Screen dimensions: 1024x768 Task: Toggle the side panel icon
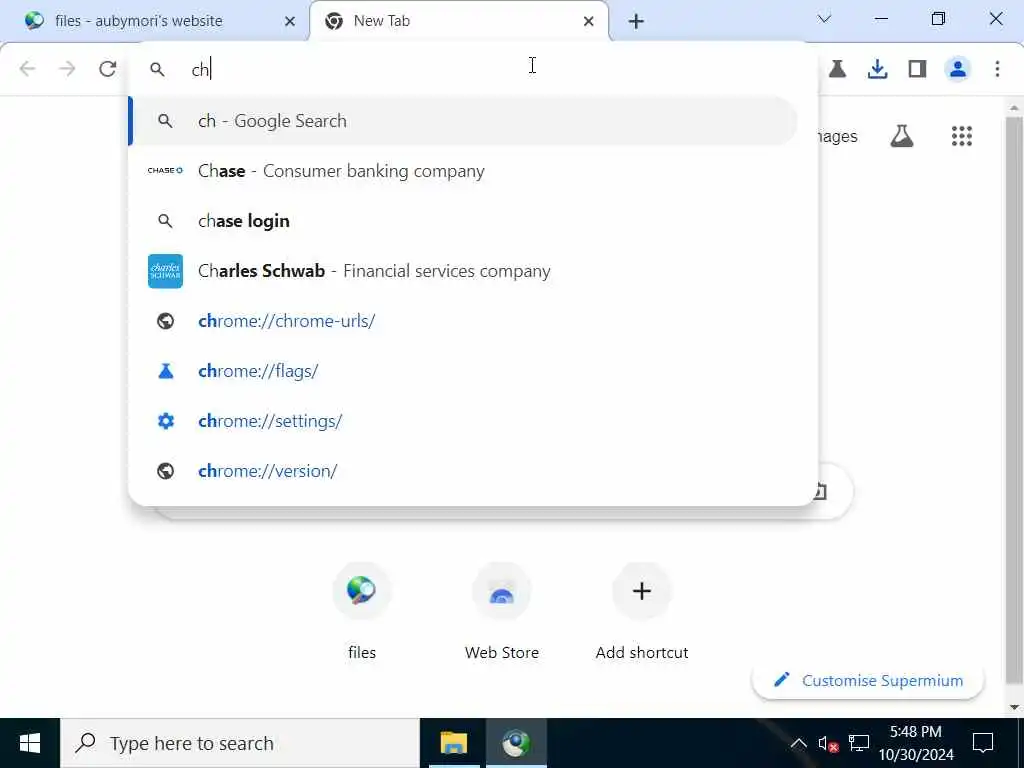pyautogui.click(x=918, y=69)
